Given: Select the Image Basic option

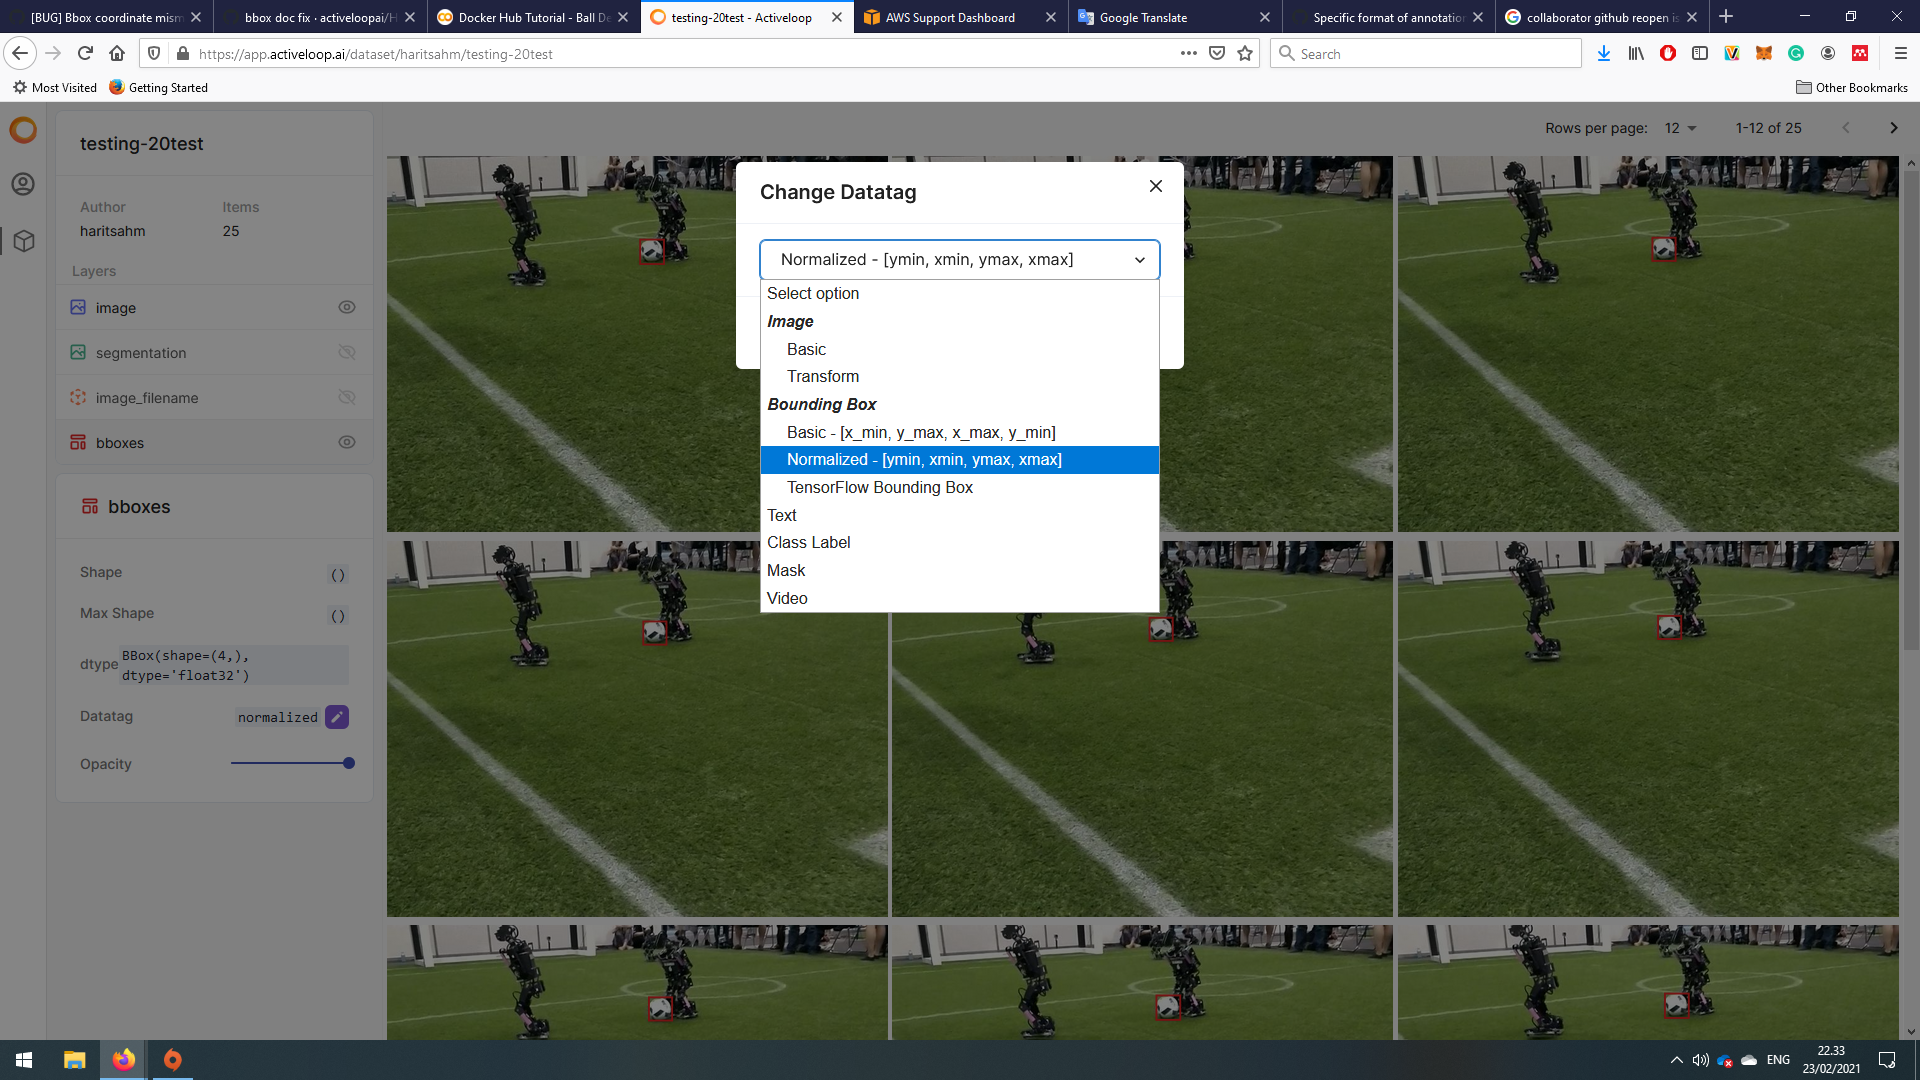Looking at the screenshot, I should [x=959, y=349].
